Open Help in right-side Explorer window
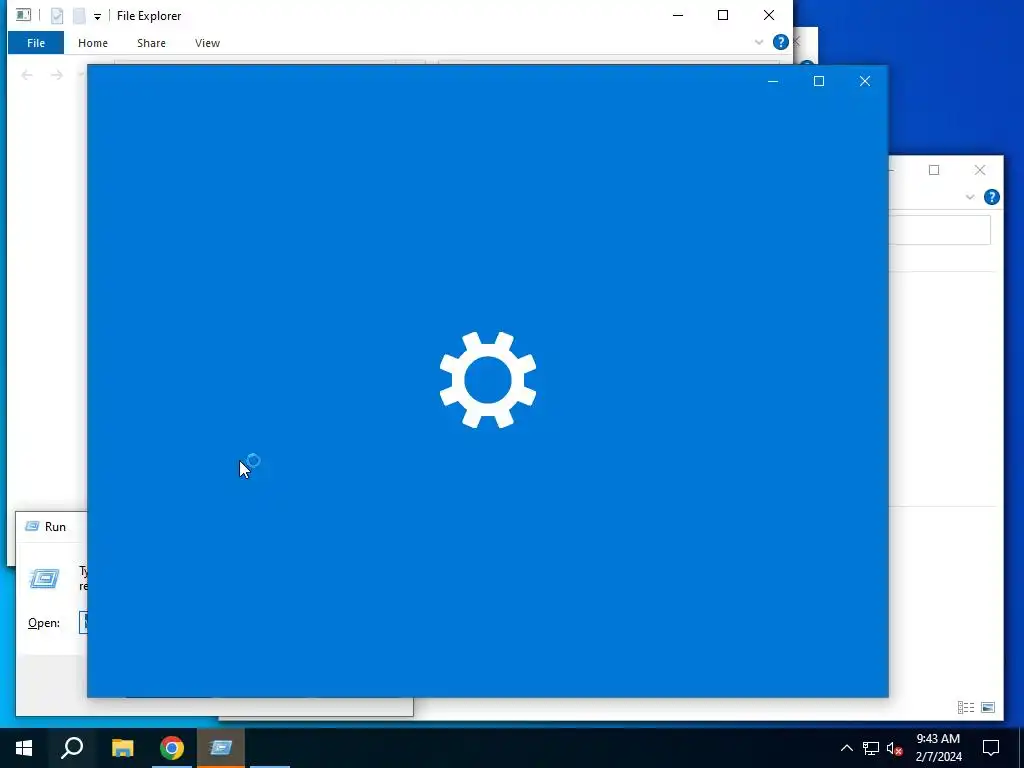 tap(991, 197)
